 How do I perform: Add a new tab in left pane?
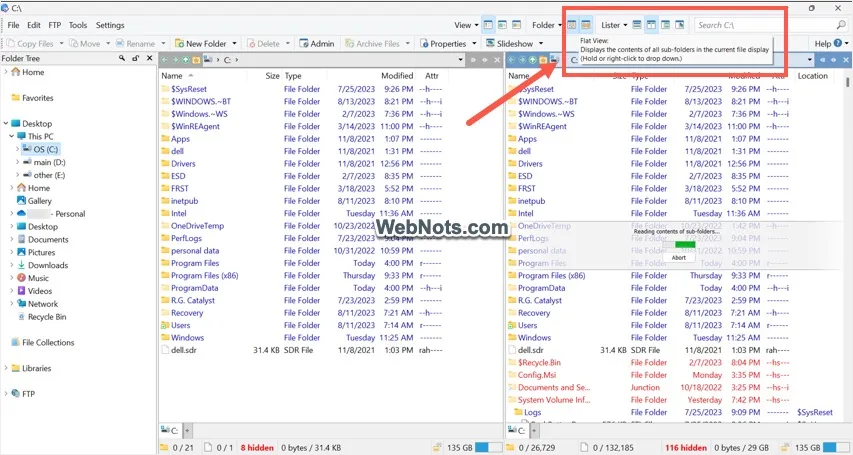(x=187, y=431)
